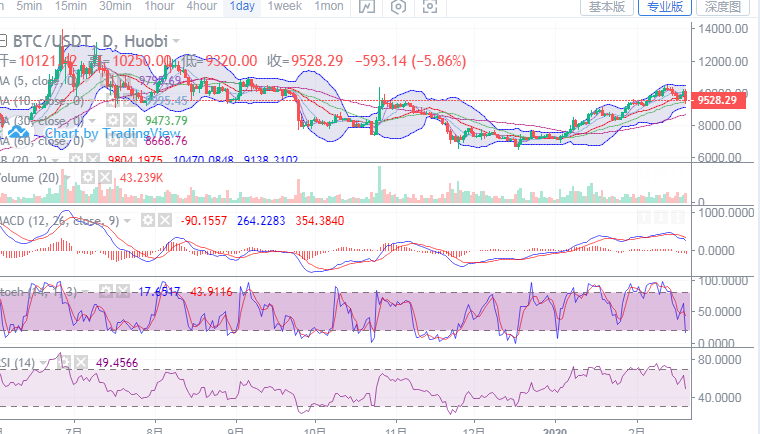
Task: Switch to 30min timeframe
Action: pos(115,6)
